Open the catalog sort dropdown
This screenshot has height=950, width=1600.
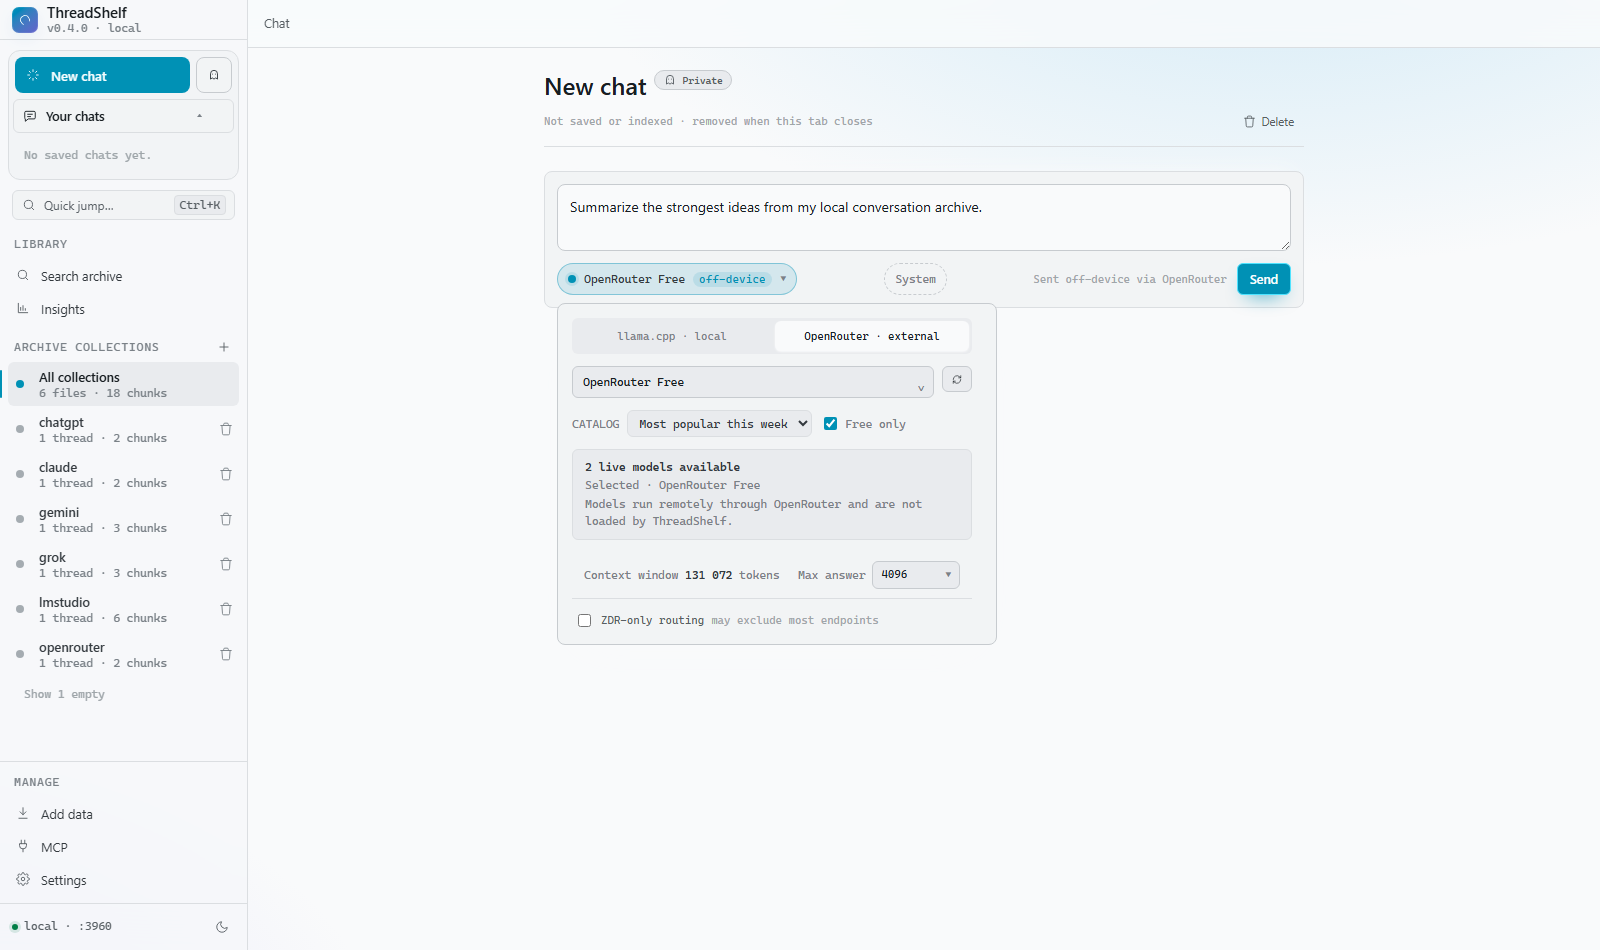720,424
